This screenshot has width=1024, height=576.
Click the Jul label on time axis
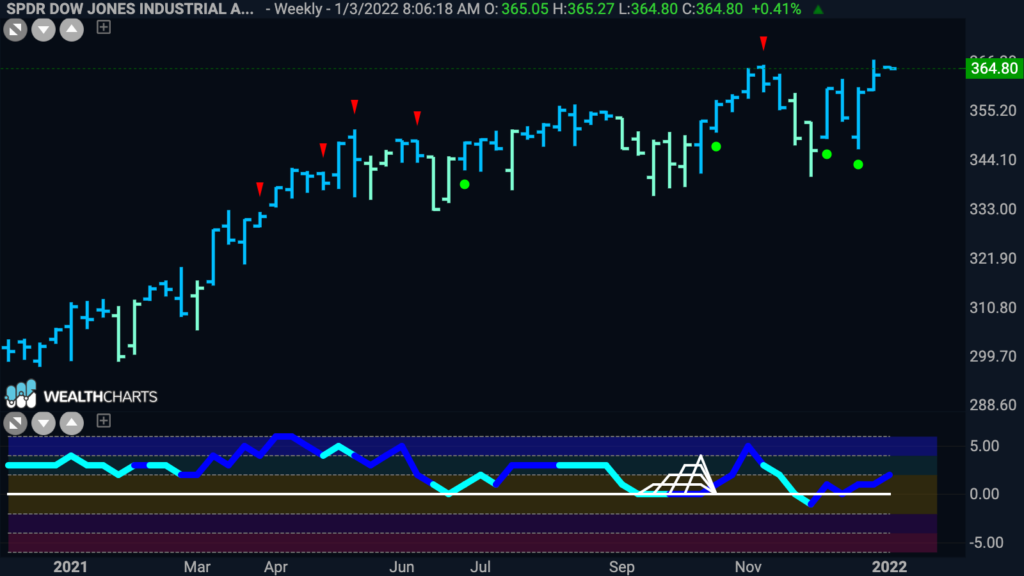(481, 566)
